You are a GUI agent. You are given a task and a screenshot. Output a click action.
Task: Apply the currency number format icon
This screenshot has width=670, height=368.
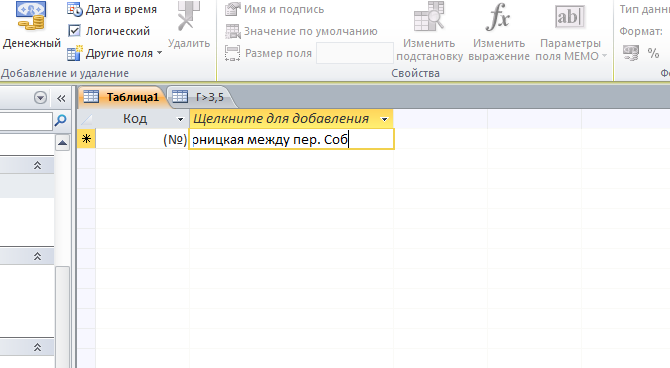pos(631,53)
